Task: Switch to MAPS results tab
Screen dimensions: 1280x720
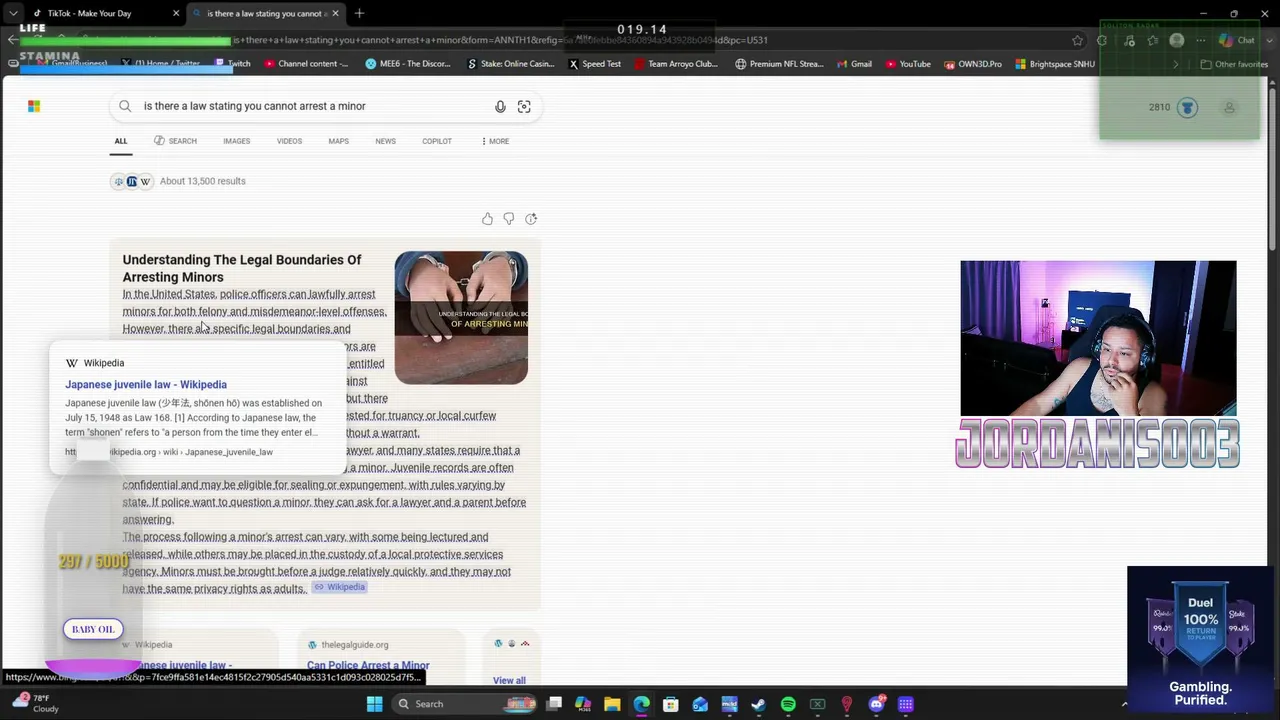Action: coord(339,141)
